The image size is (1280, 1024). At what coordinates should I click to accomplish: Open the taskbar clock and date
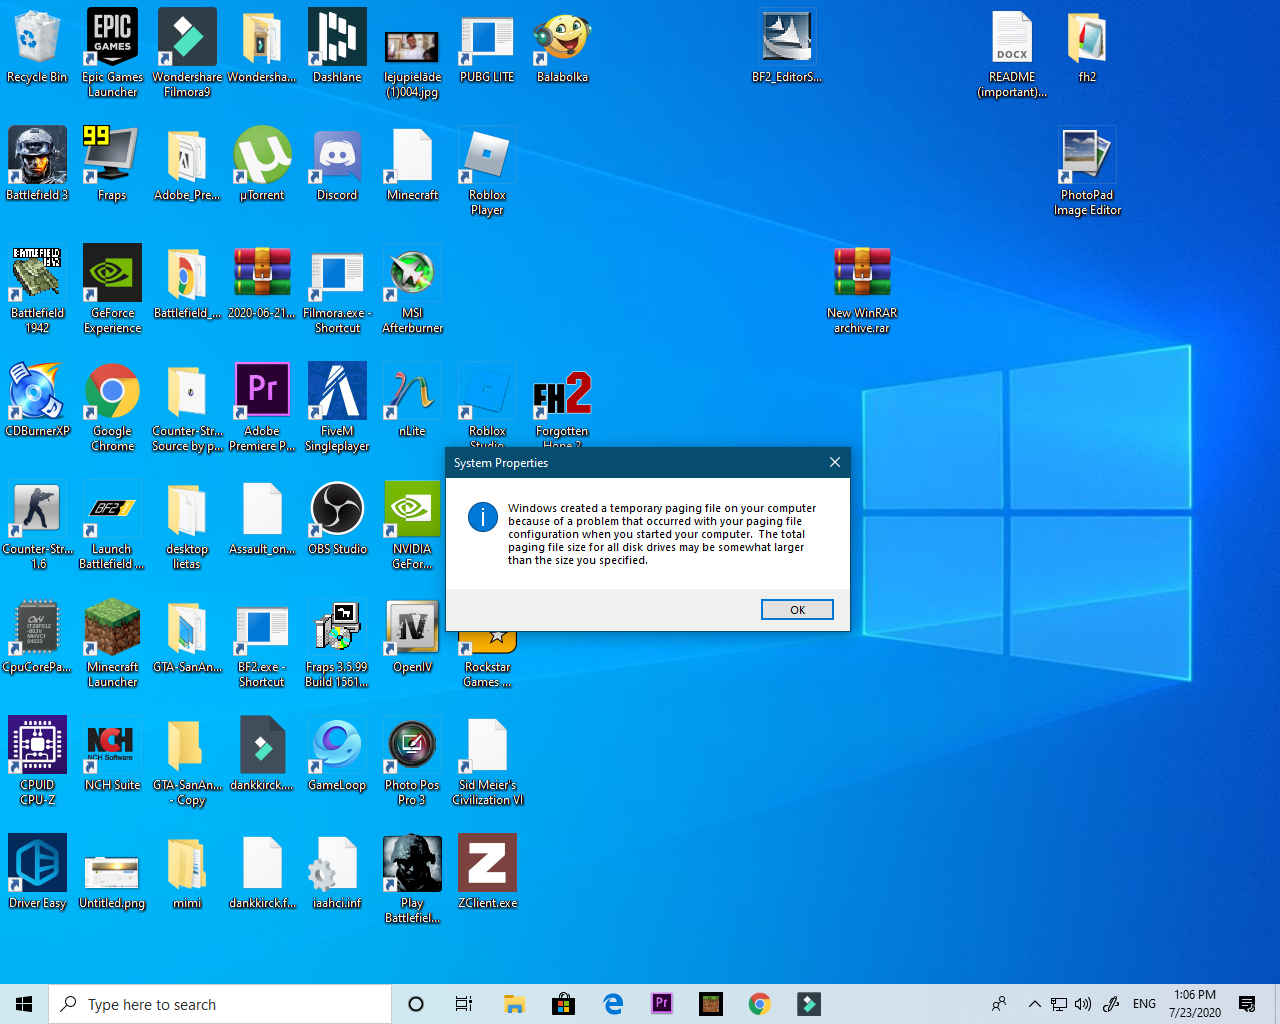click(1195, 1004)
